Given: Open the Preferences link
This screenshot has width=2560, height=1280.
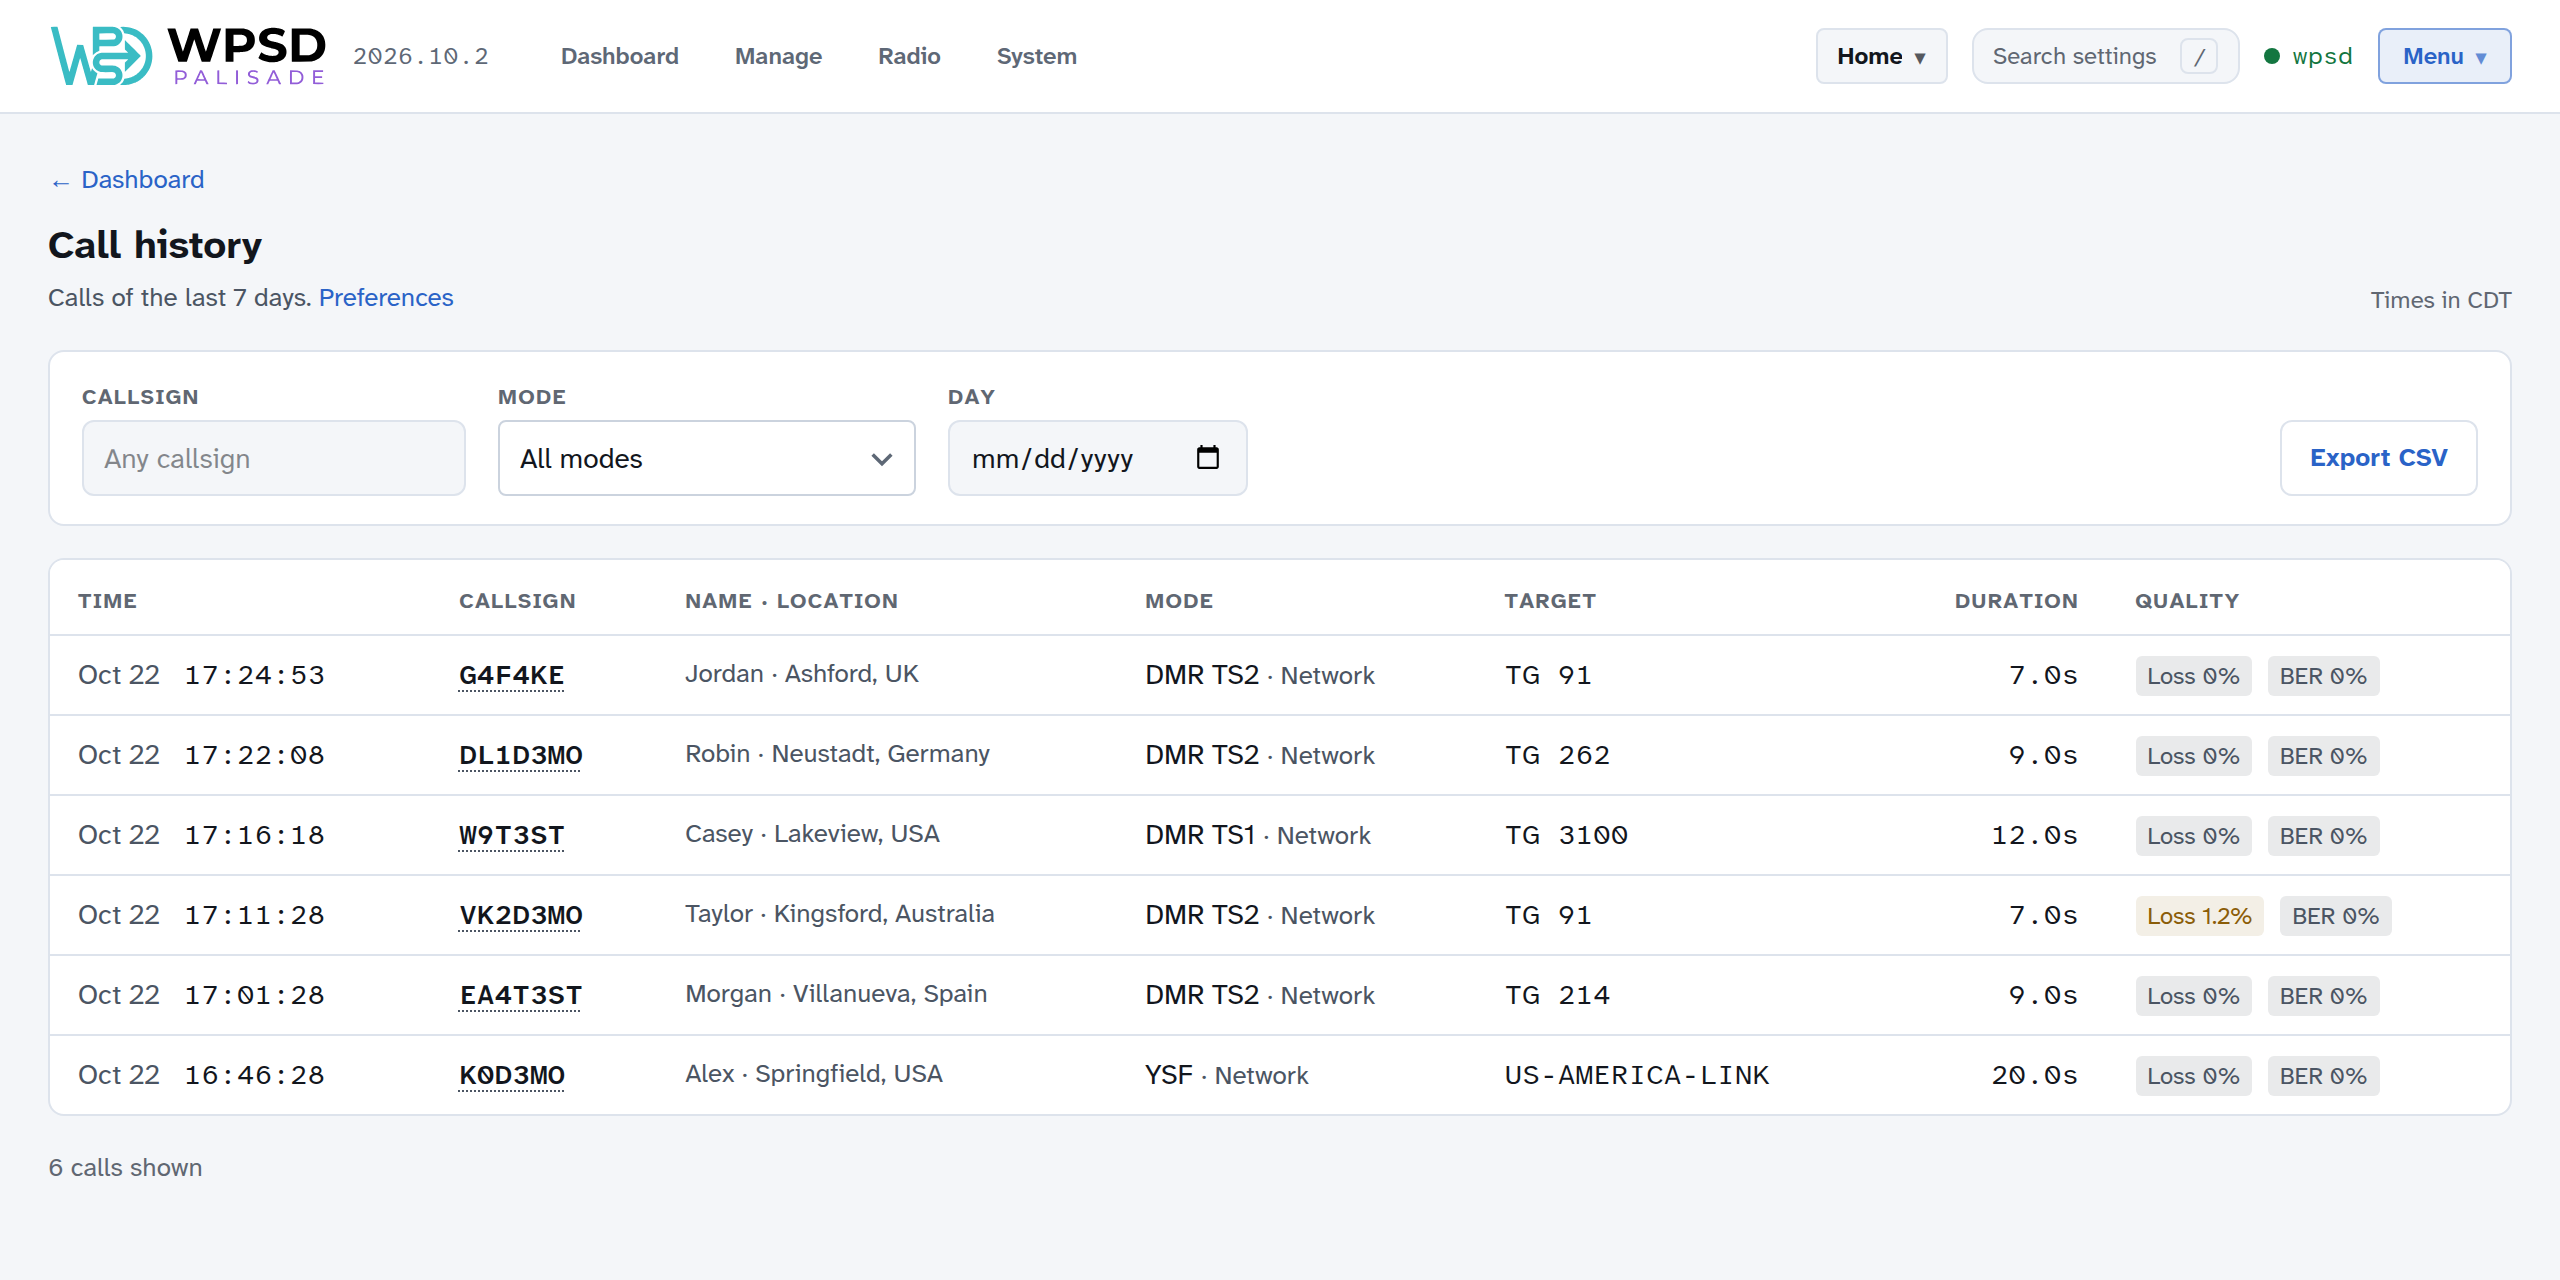Looking at the screenshot, I should (386, 298).
